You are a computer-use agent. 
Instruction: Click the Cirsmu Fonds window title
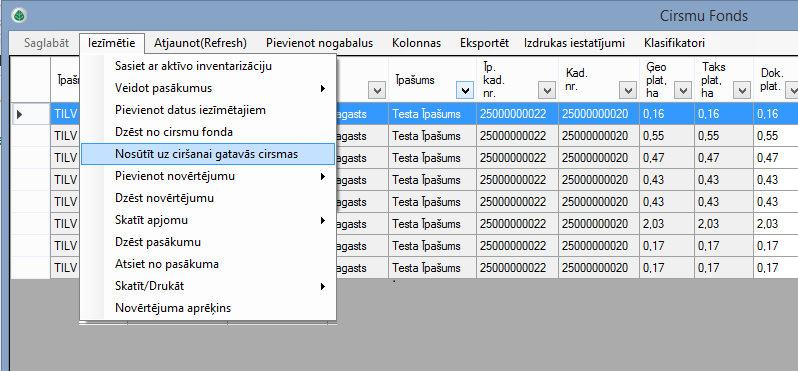pyautogui.click(x=704, y=16)
